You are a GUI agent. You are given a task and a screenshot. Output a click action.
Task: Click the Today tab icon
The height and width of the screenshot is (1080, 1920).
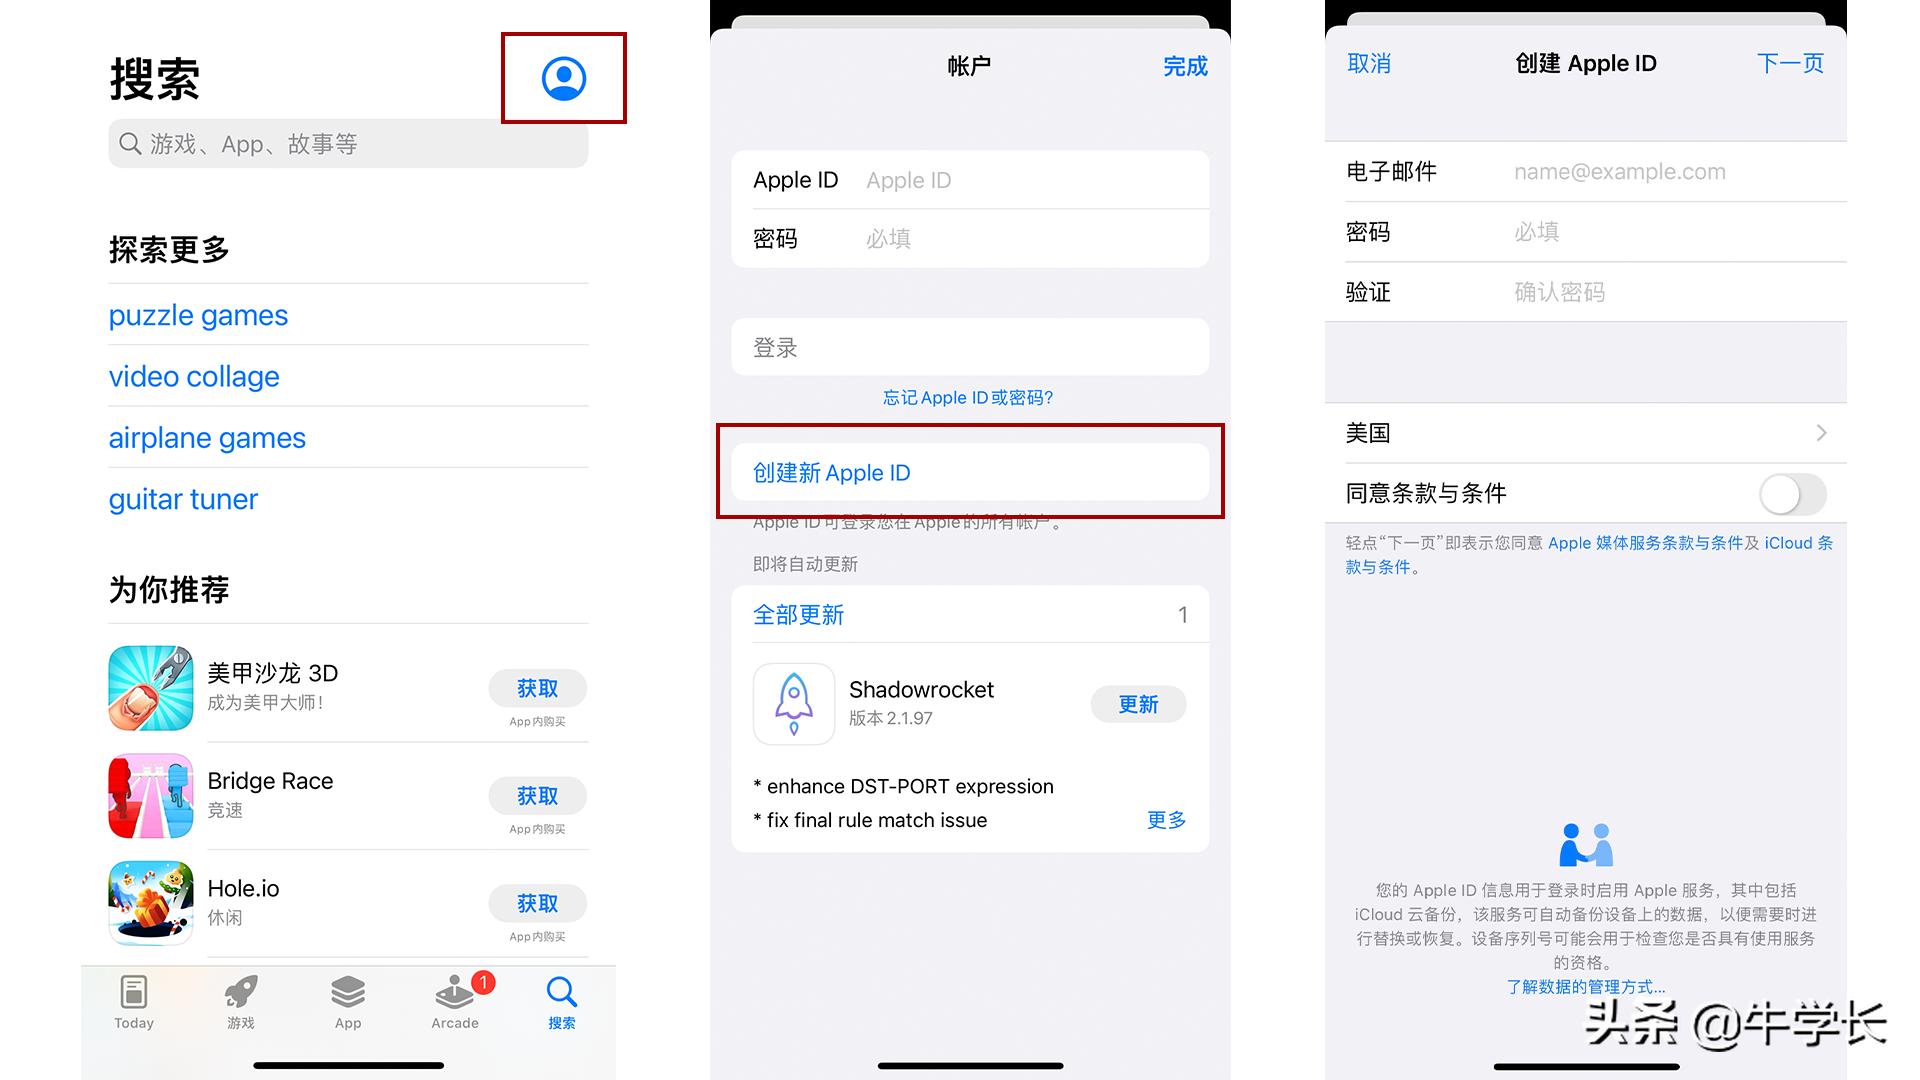pos(132,996)
